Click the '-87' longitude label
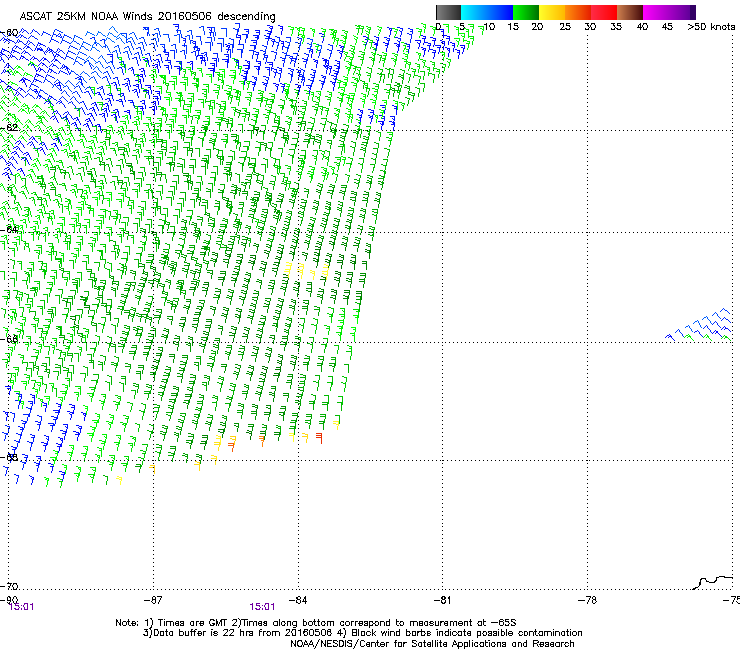Image resolution: width=740 pixels, height=650 pixels. point(153,600)
